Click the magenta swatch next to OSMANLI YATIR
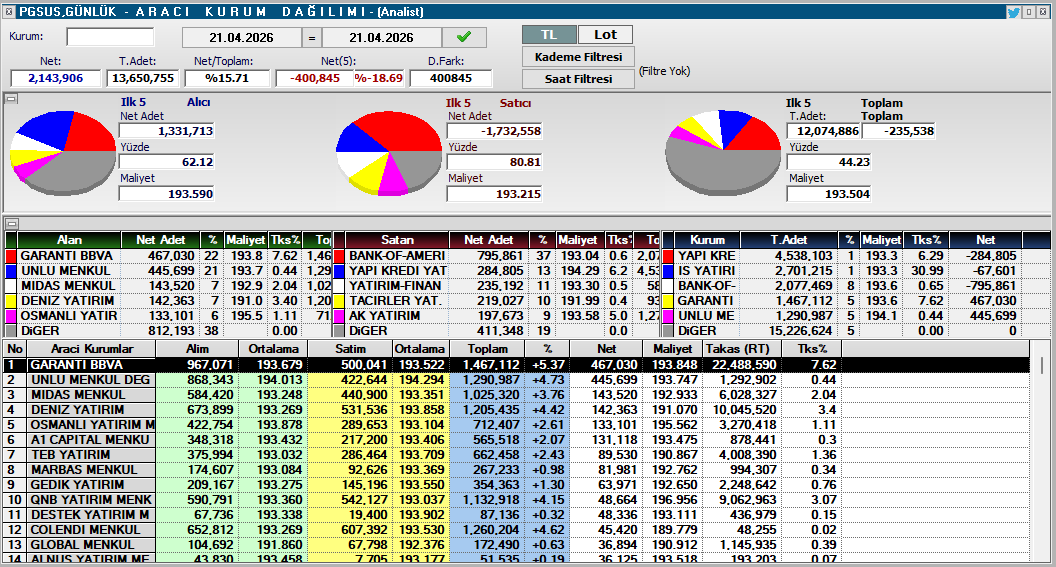The image size is (1056, 567). click(11, 316)
